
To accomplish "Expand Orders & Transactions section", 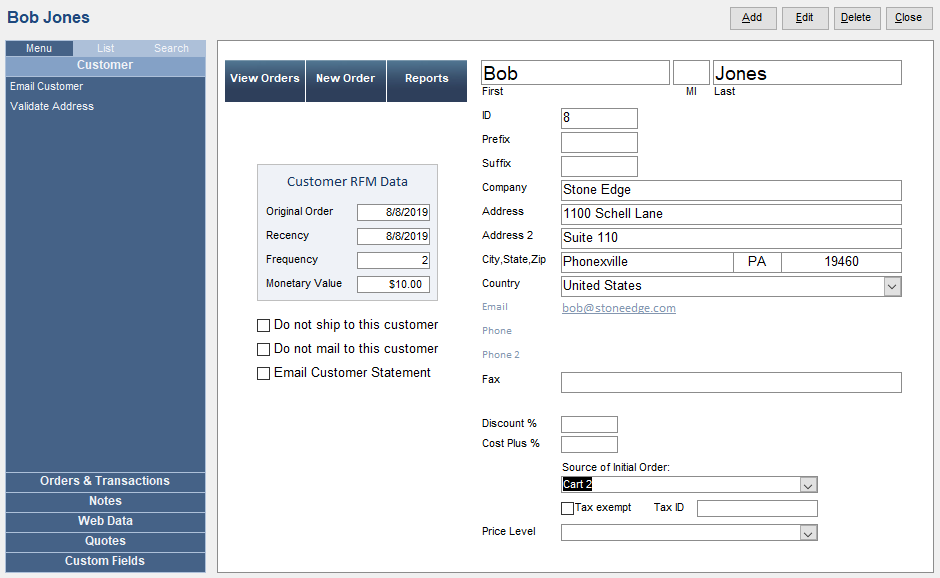I will coord(105,481).
